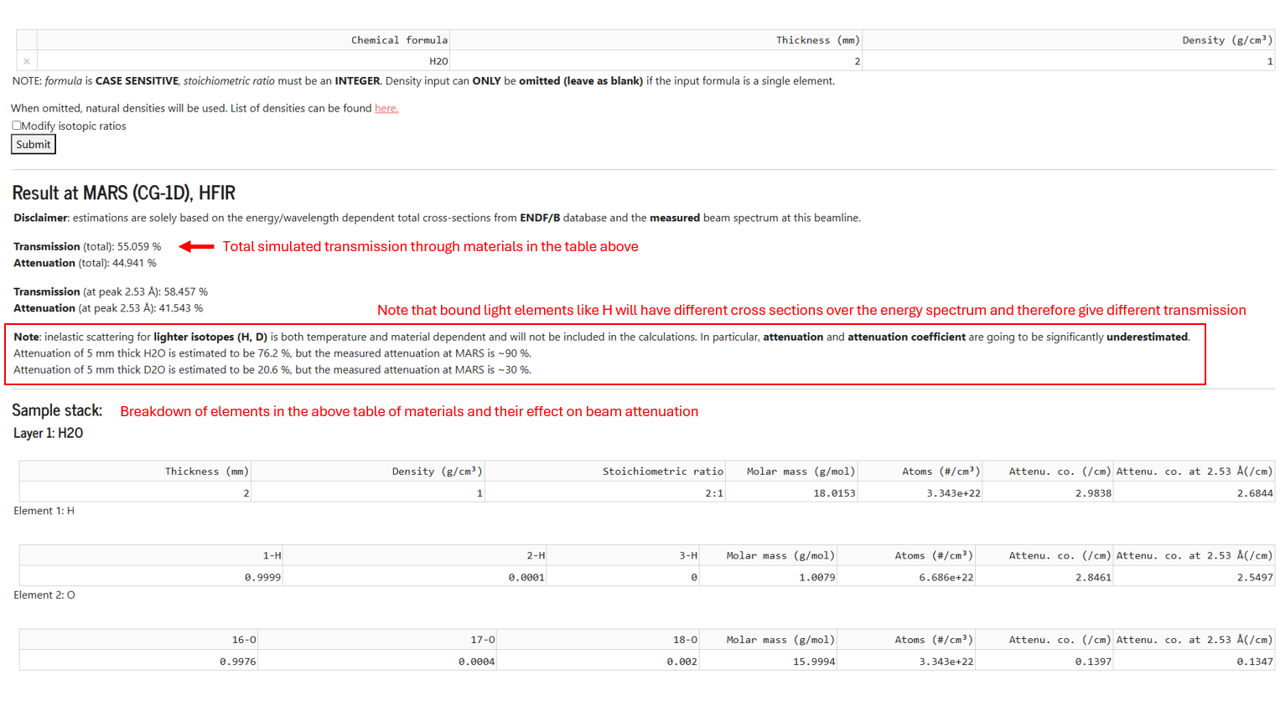Open the densities list 'here' link
The height and width of the screenshot is (716, 1280).
click(x=386, y=108)
